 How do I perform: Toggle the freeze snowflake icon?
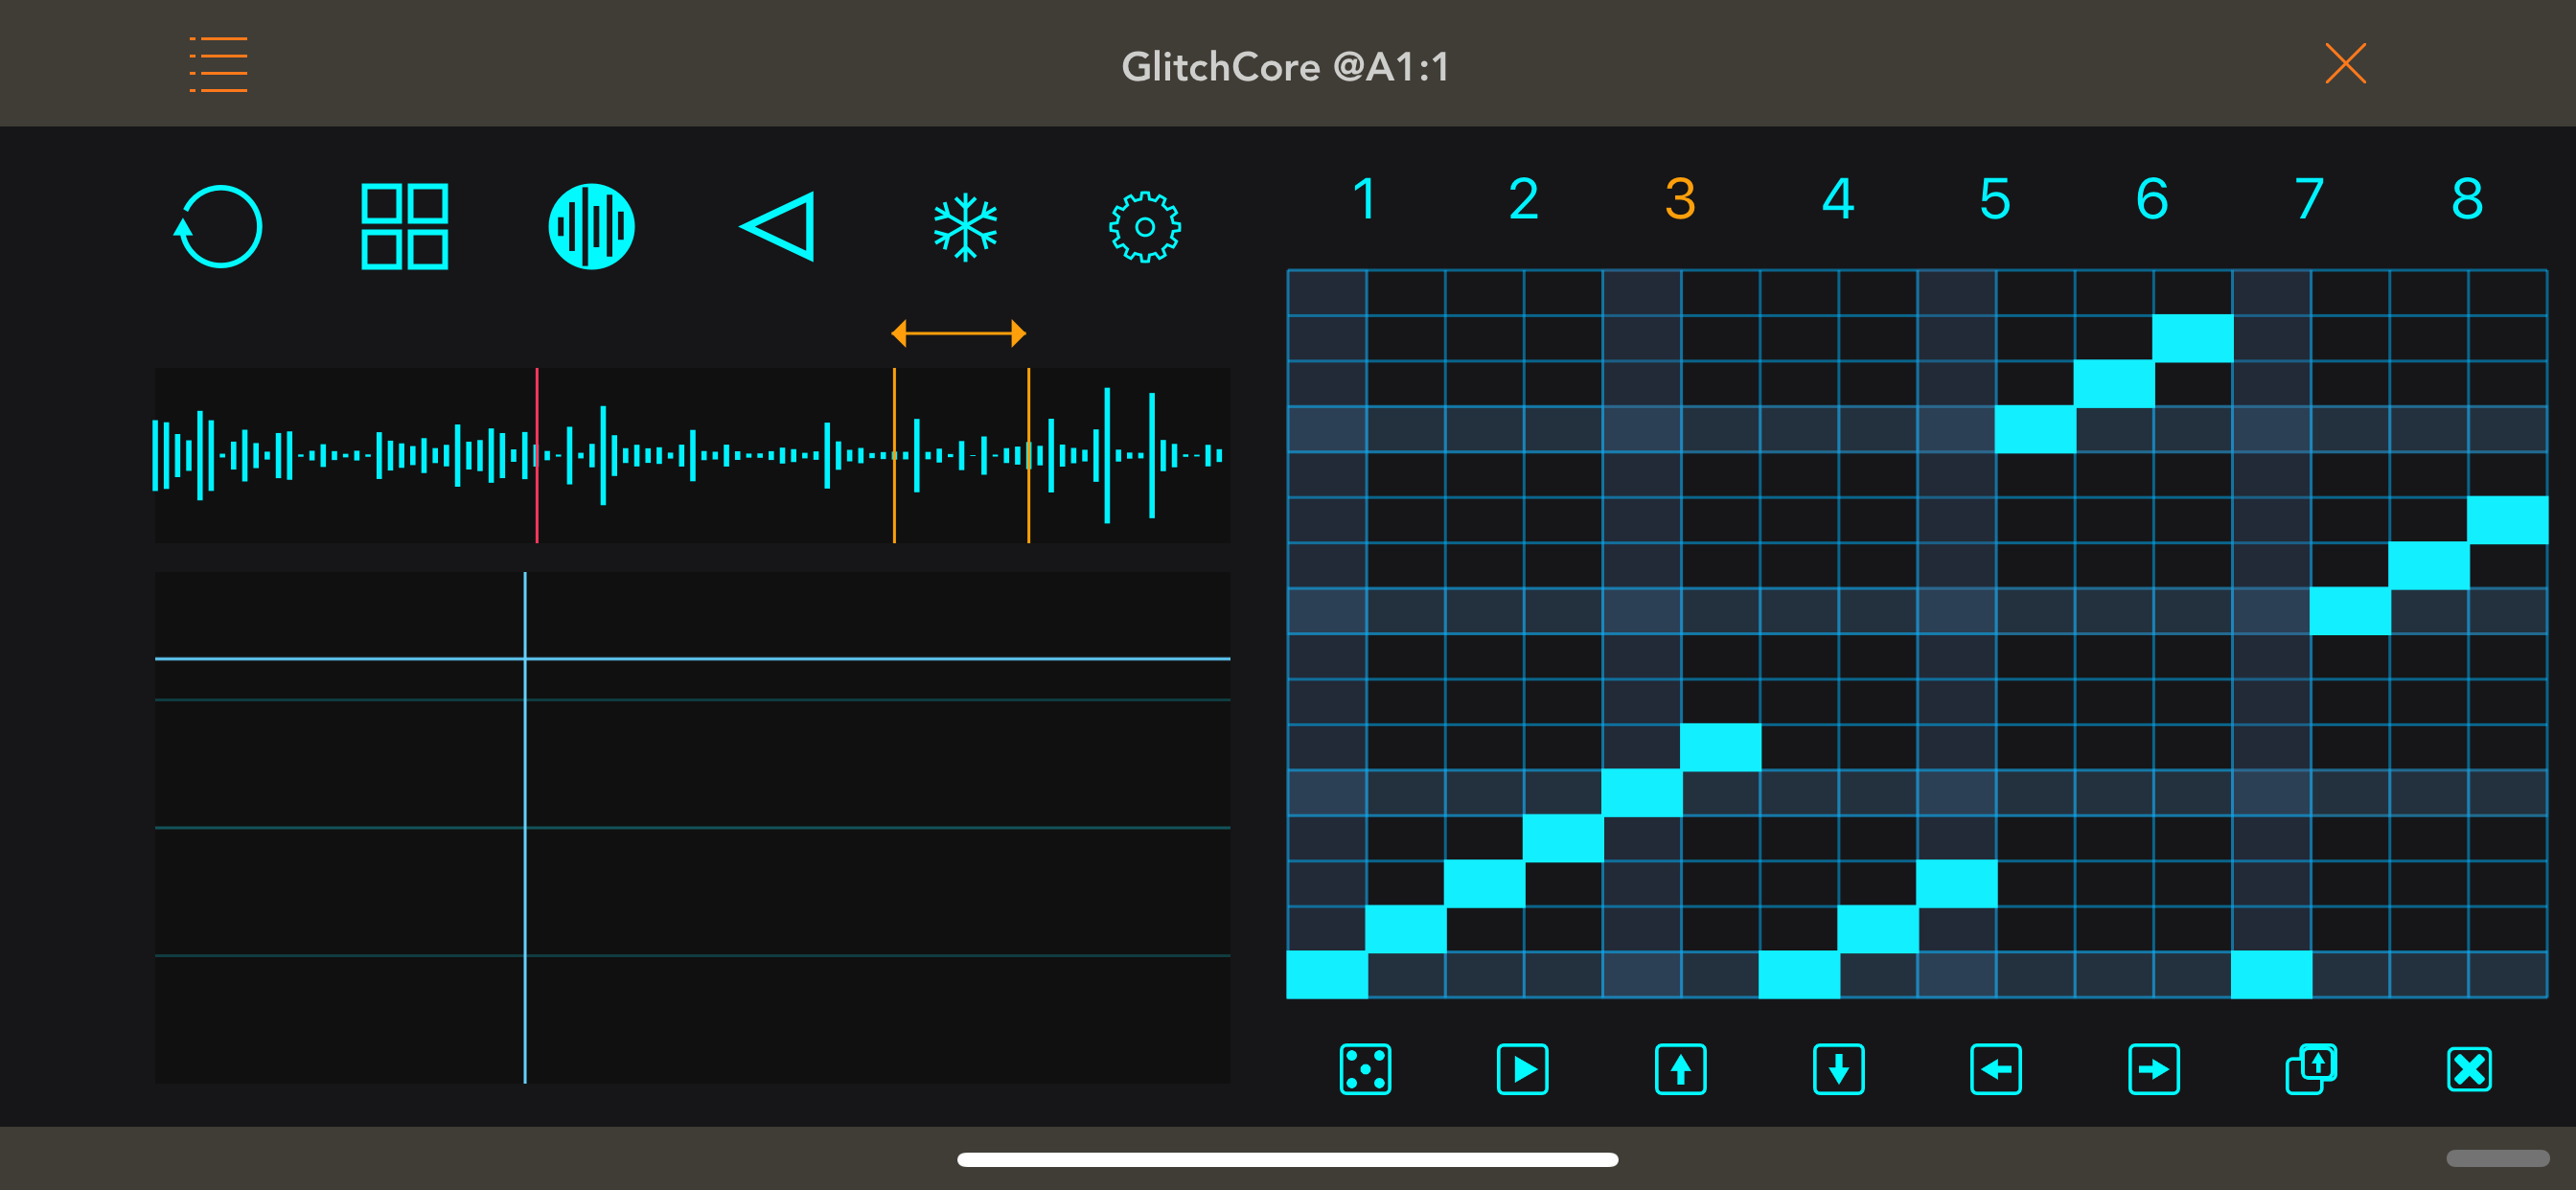(965, 227)
